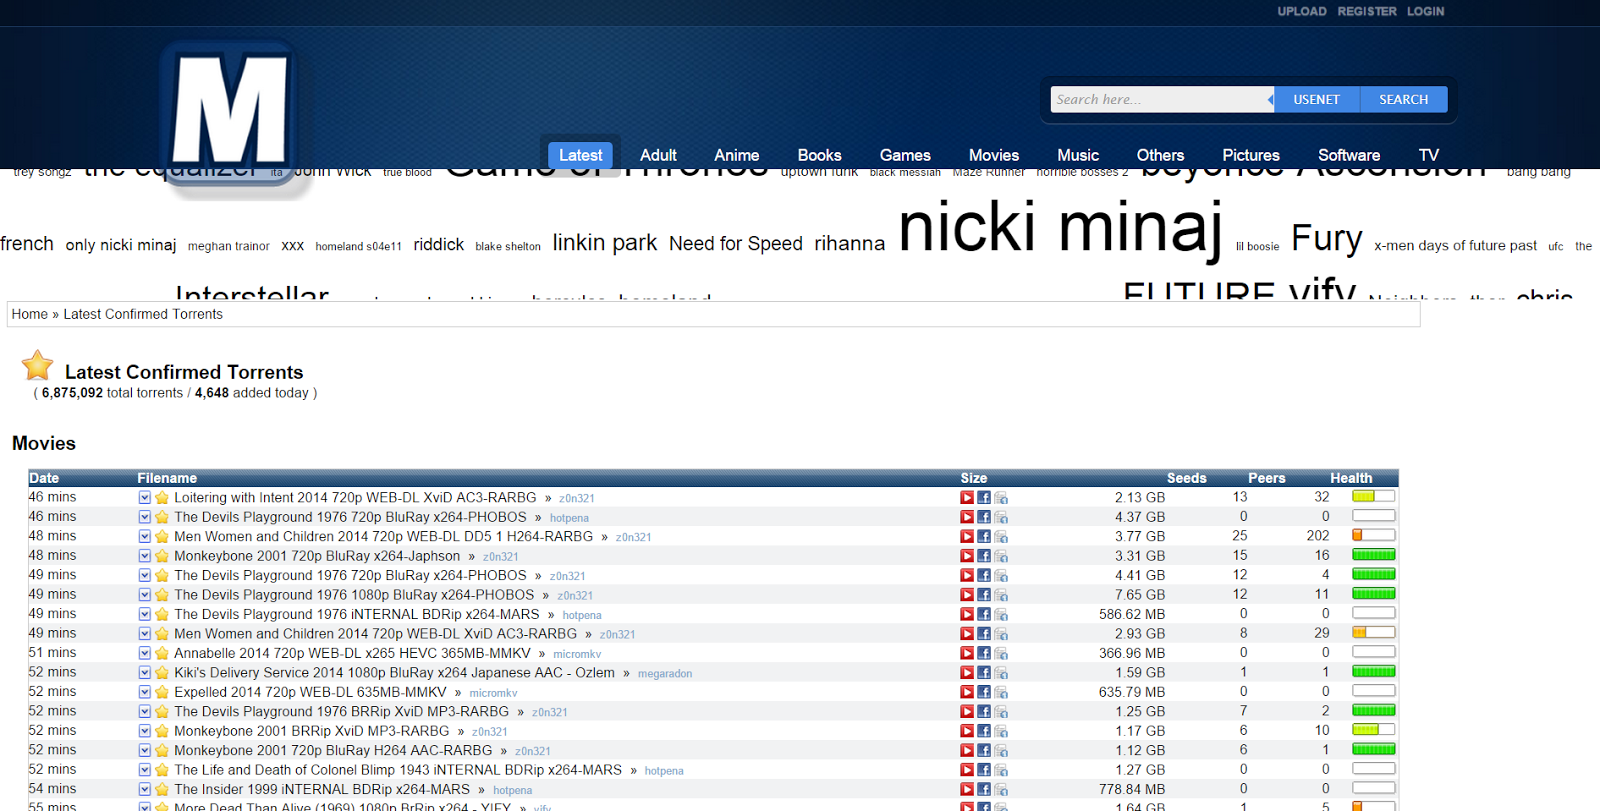This screenshot has width=1600, height=811.
Task: Click the REGISTER link in header
Action: [x=1367, y=12]
